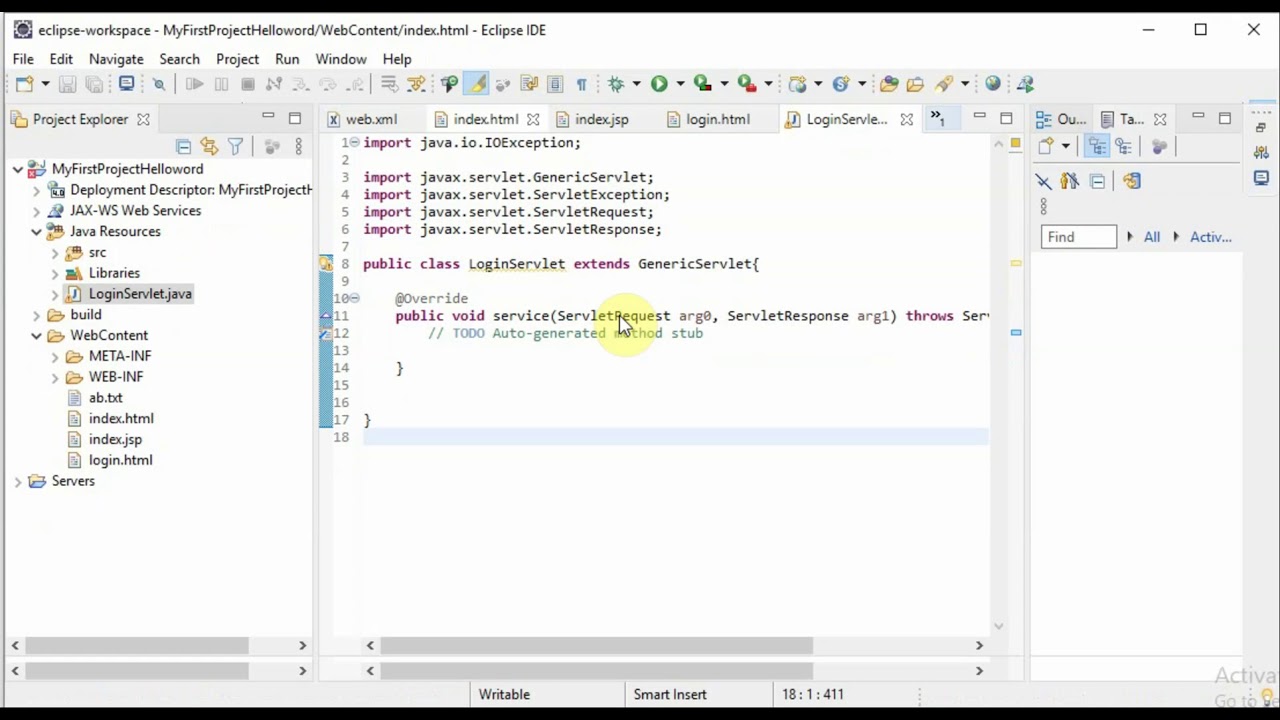Expand the Libraries node
Screen dimensions: 1280x720
point(55,273)
